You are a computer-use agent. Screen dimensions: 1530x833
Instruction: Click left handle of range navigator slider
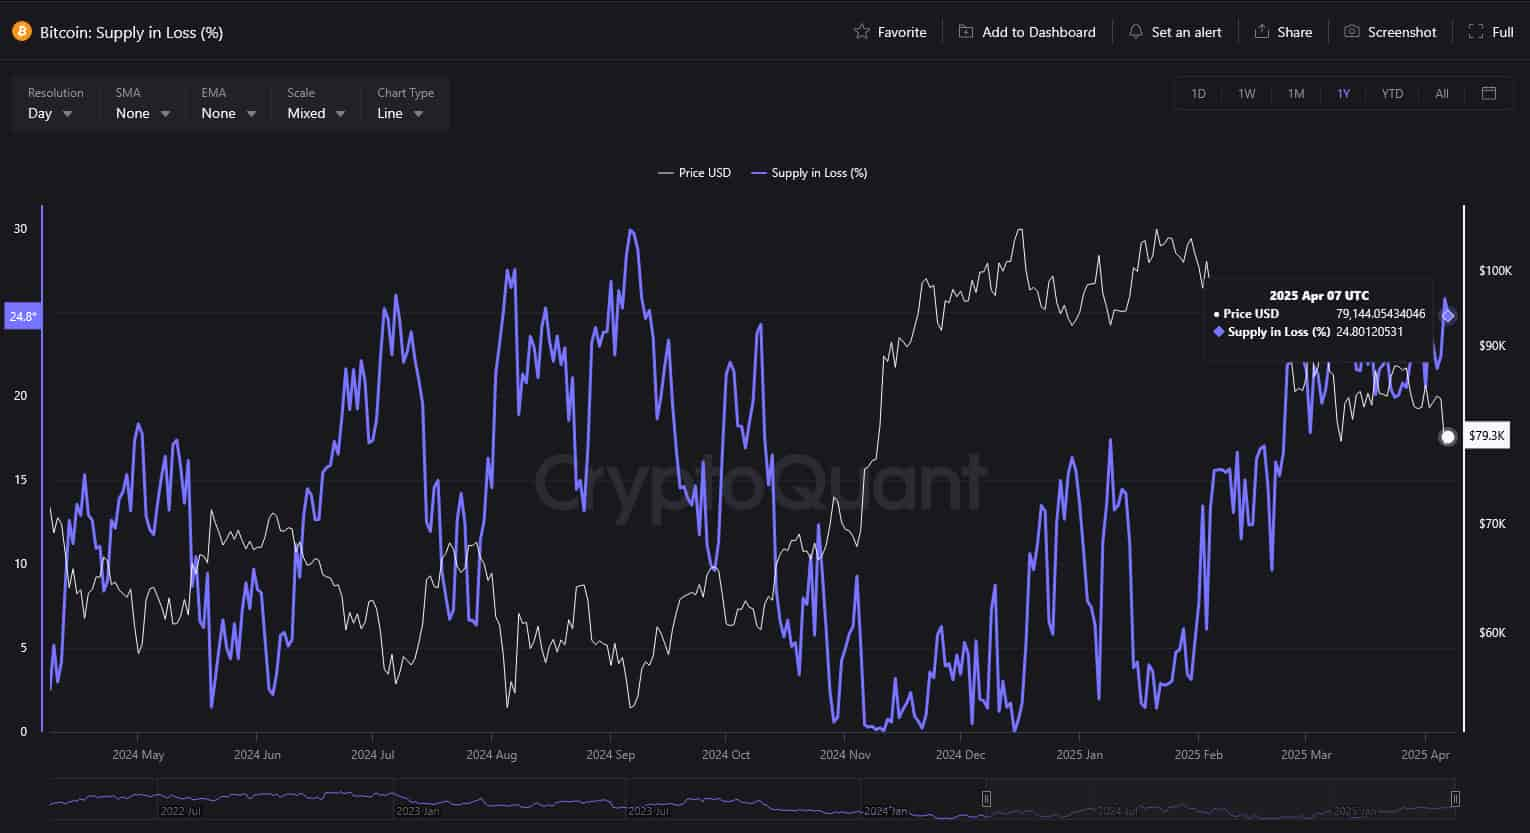986,799
